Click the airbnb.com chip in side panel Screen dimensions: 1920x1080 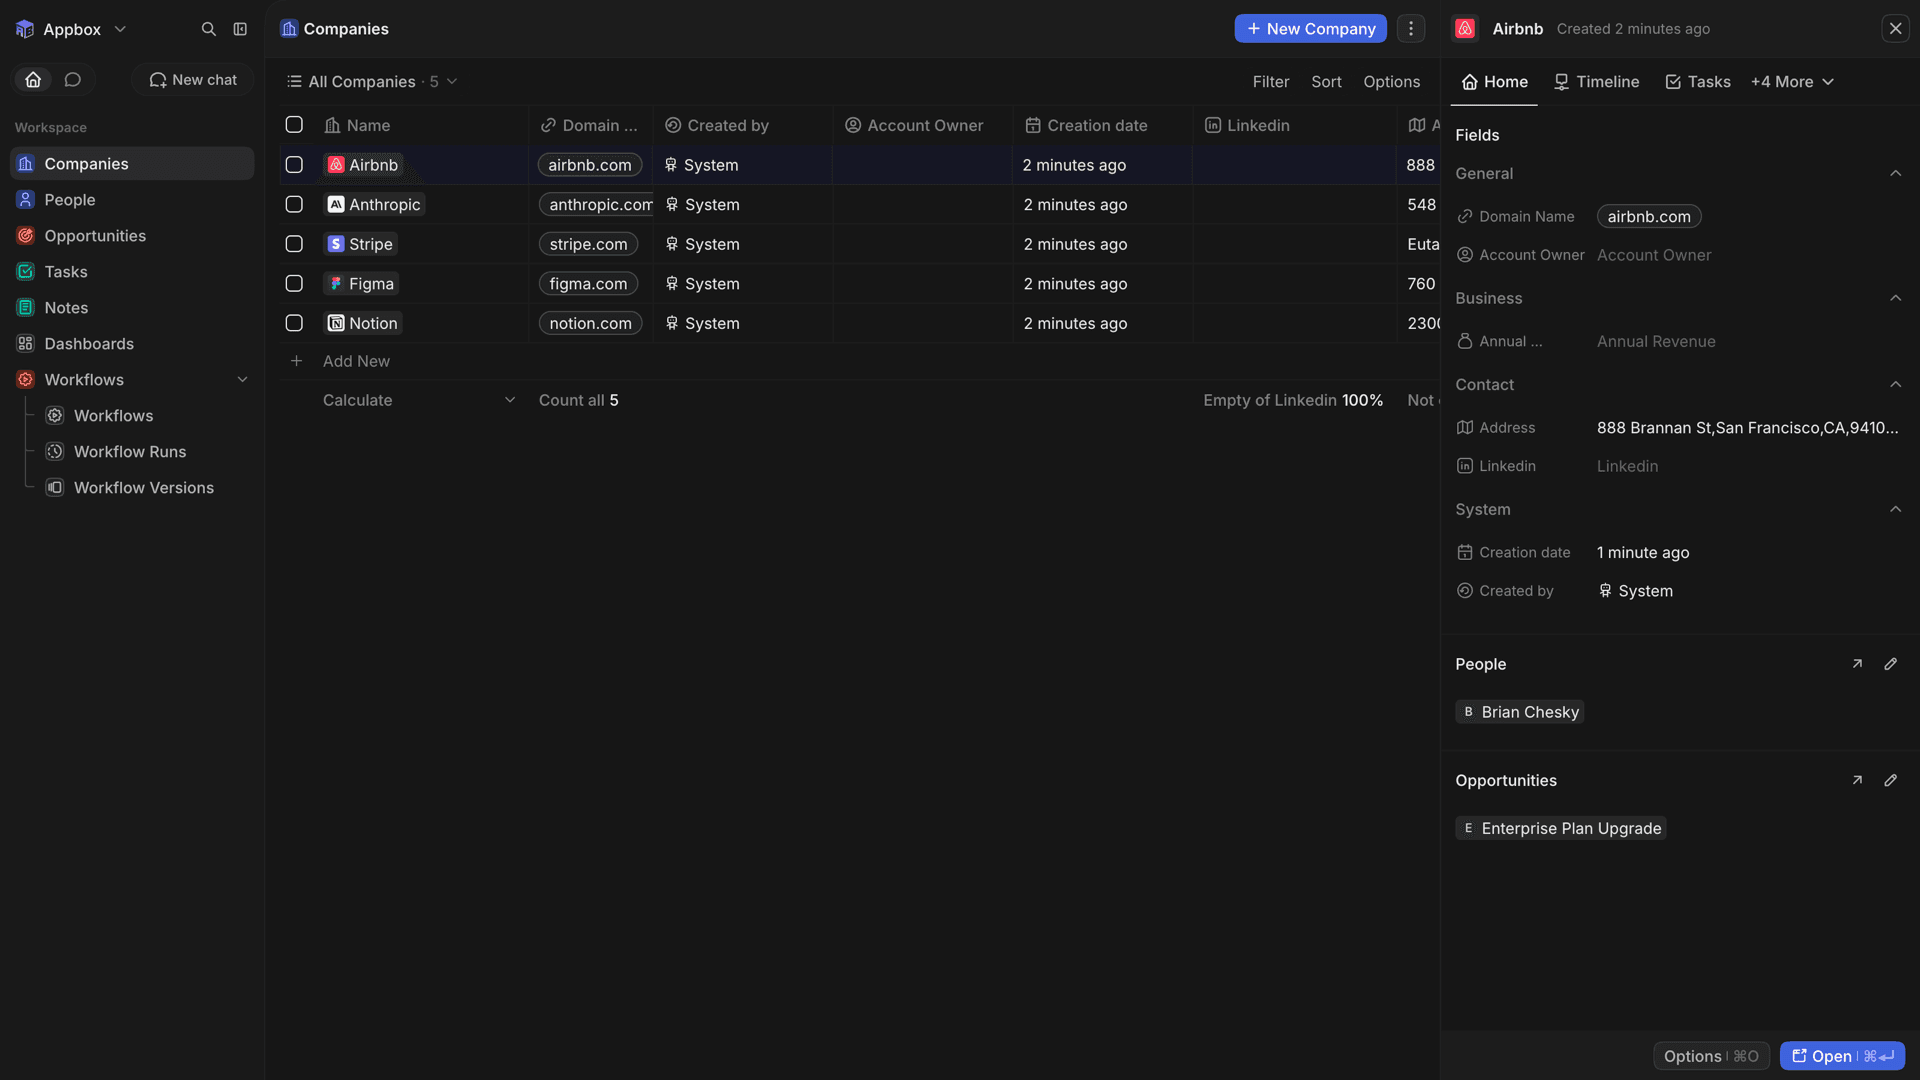1649,217
